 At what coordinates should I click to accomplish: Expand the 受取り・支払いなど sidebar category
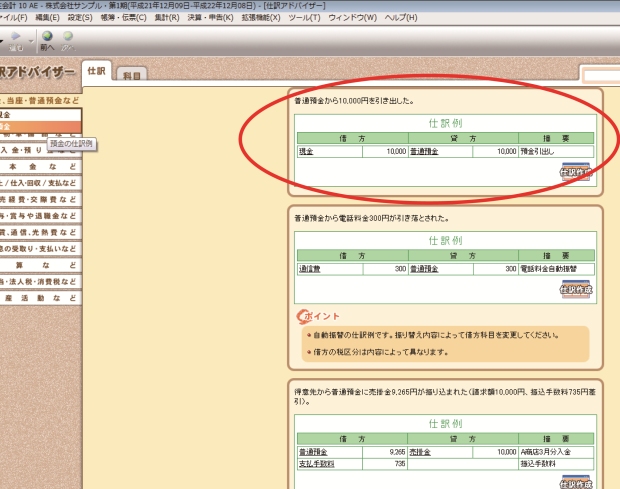pyautogui.click(x=40, y=249)
